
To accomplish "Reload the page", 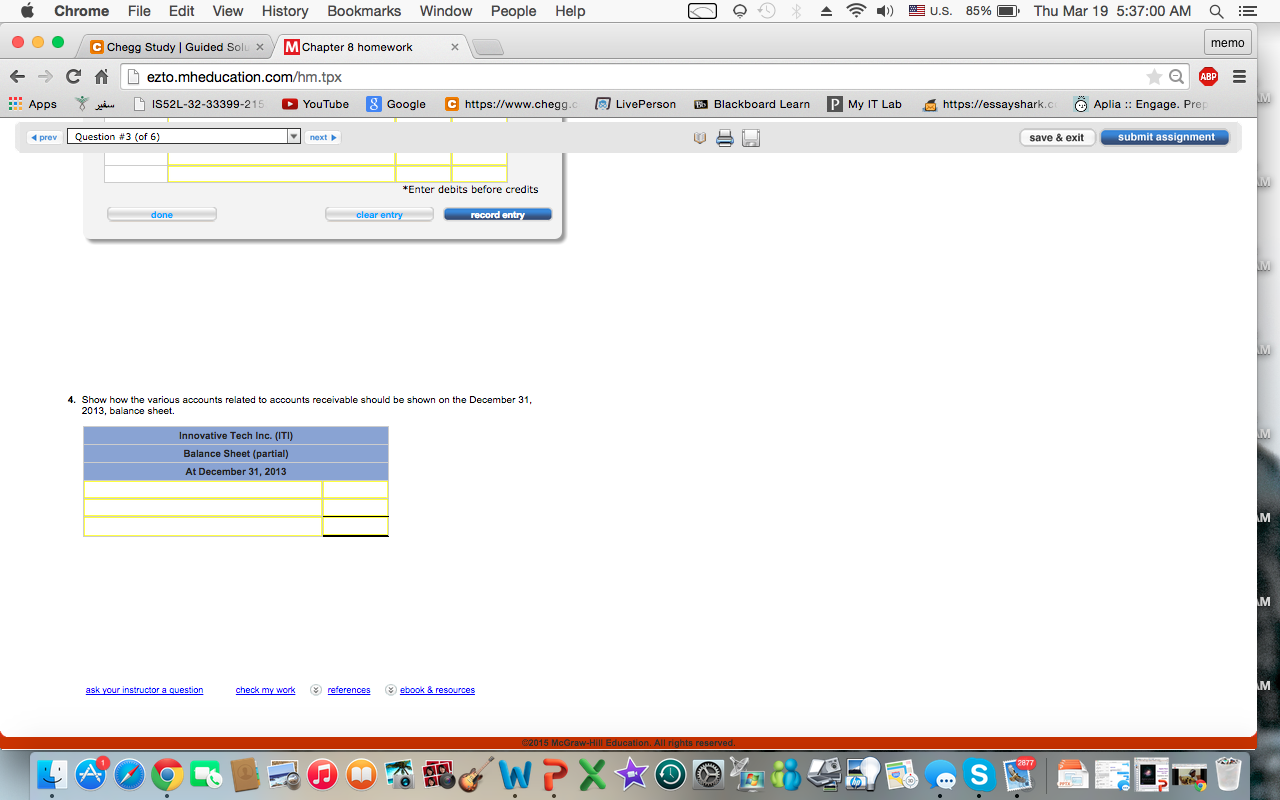I will (x=73, y=77).
